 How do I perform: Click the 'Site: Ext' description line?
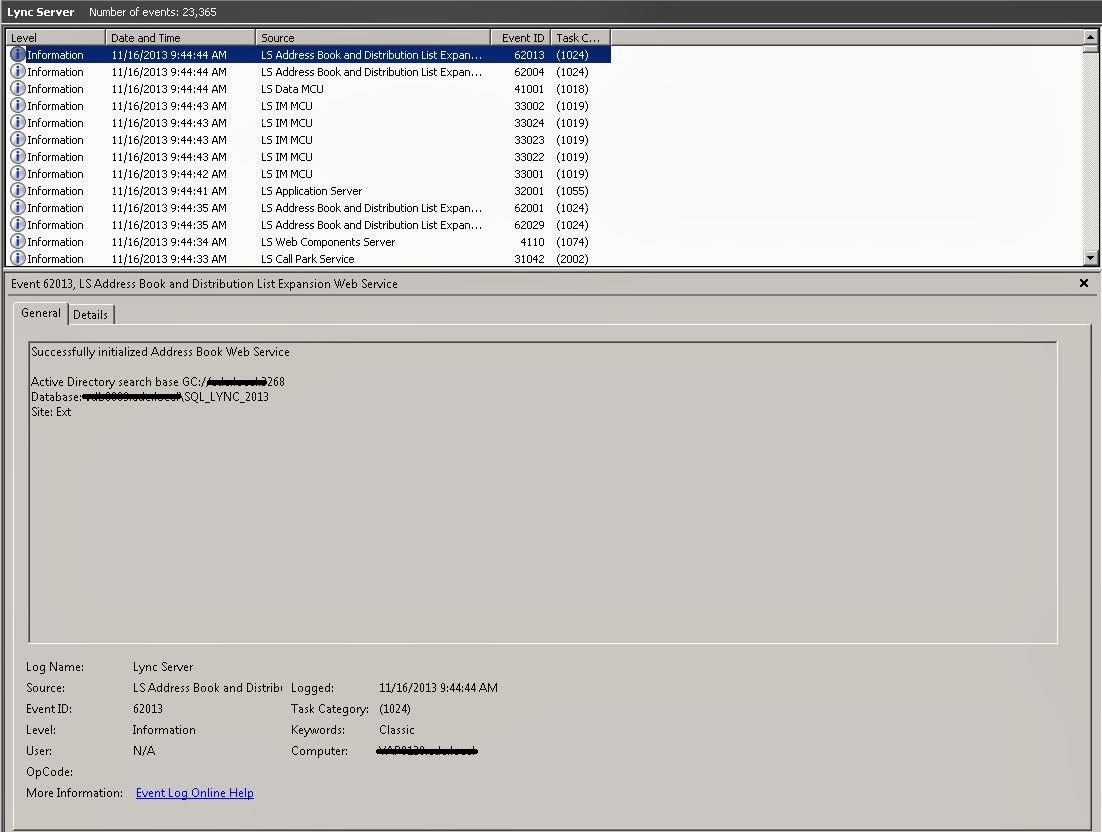pos(51,412)
